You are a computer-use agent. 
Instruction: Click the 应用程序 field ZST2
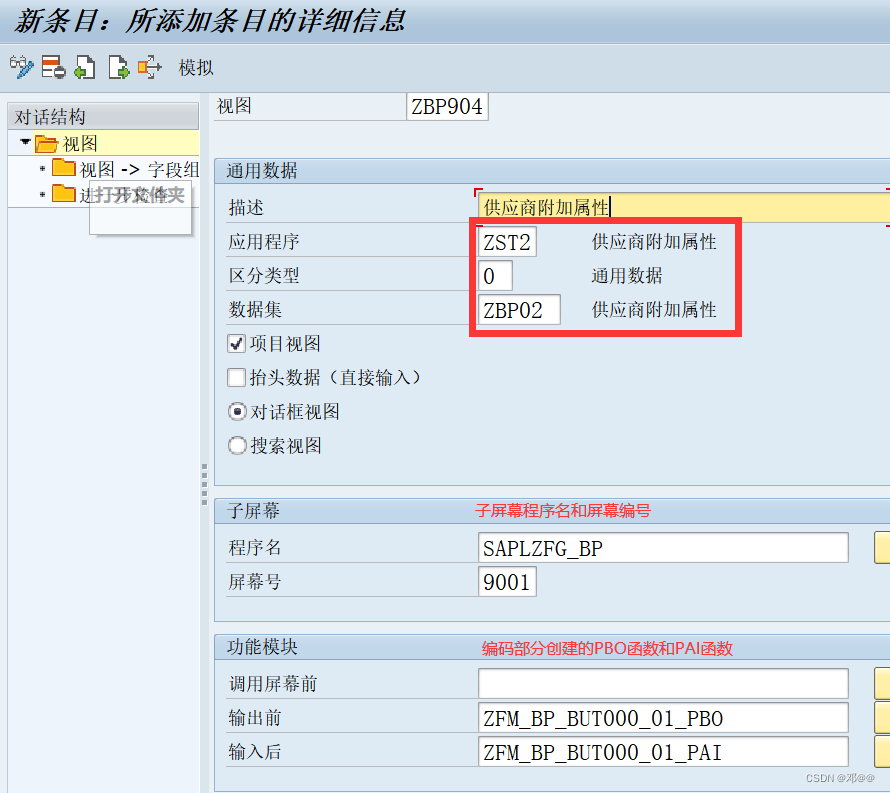point(507,242)
